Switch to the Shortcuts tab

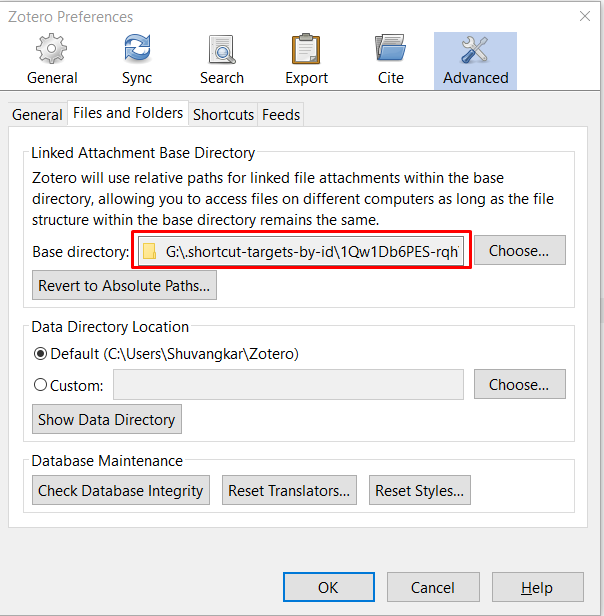click(223, 115)
